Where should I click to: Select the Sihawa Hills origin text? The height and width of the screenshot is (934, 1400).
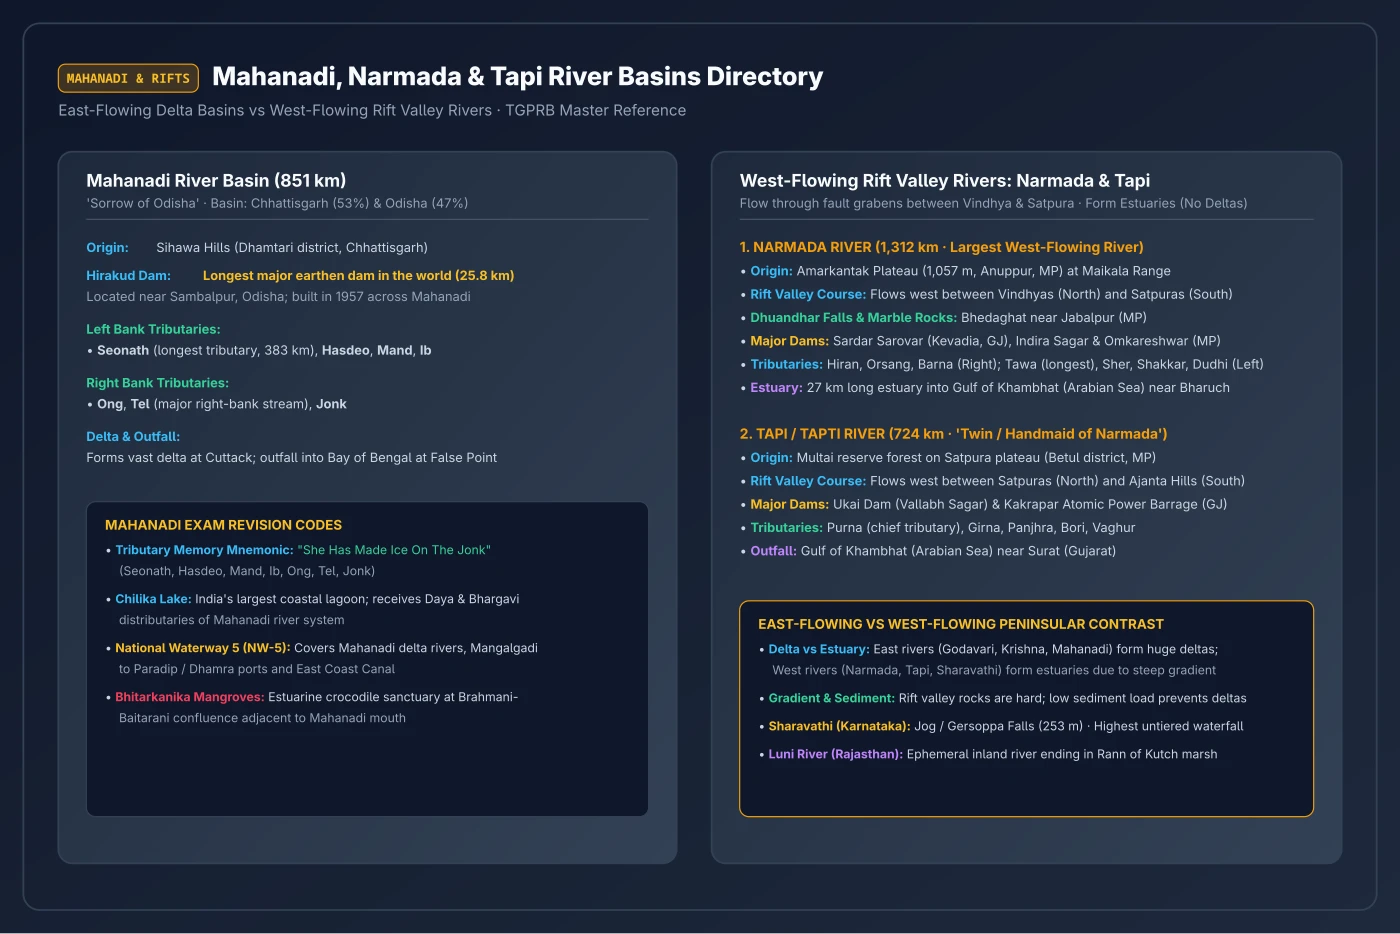coord(292,247)
